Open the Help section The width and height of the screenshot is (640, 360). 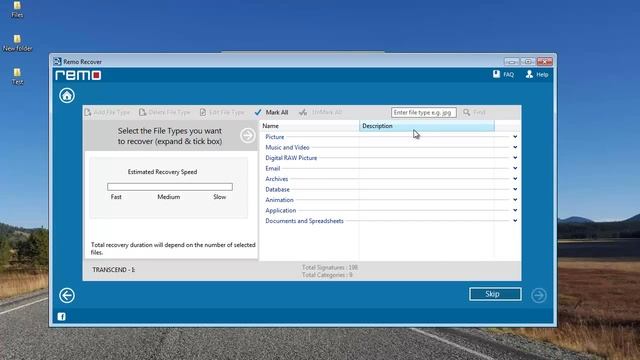point(537,74)
